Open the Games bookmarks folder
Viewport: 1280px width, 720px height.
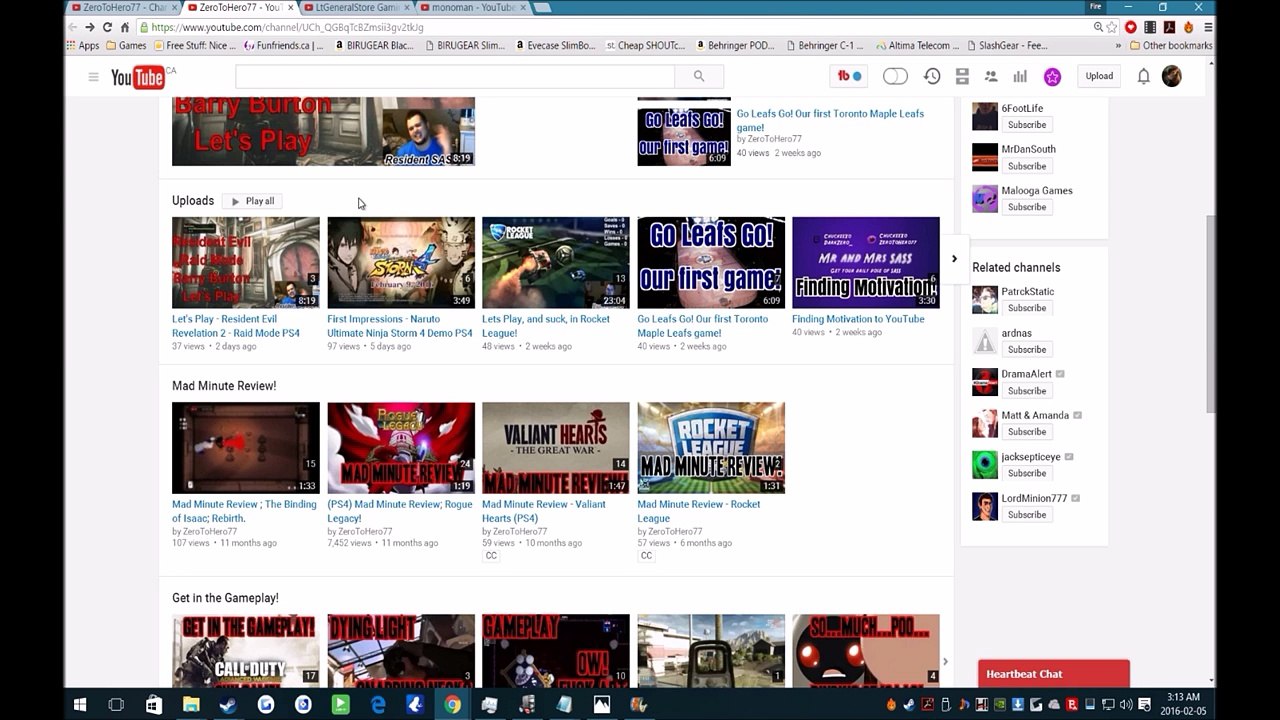click(x=126, y=45)
